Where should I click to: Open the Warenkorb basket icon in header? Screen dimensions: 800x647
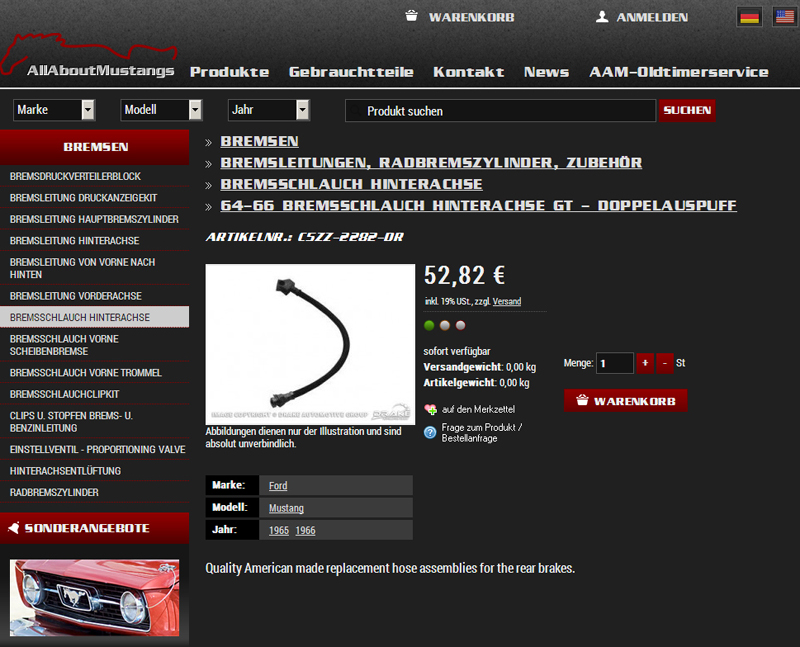(x=411, y=16)
